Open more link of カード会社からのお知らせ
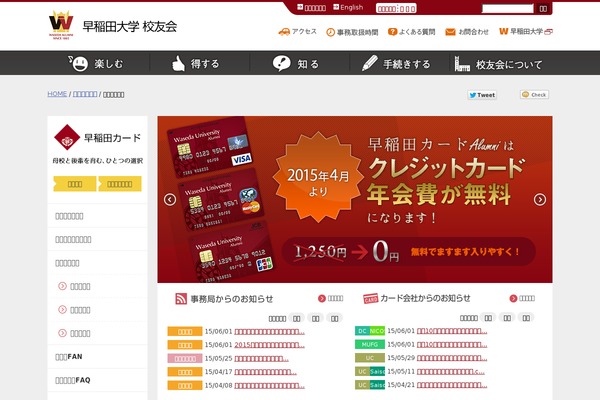The width and height of the screenshot is (600, 400). click(x=522, y=298)
